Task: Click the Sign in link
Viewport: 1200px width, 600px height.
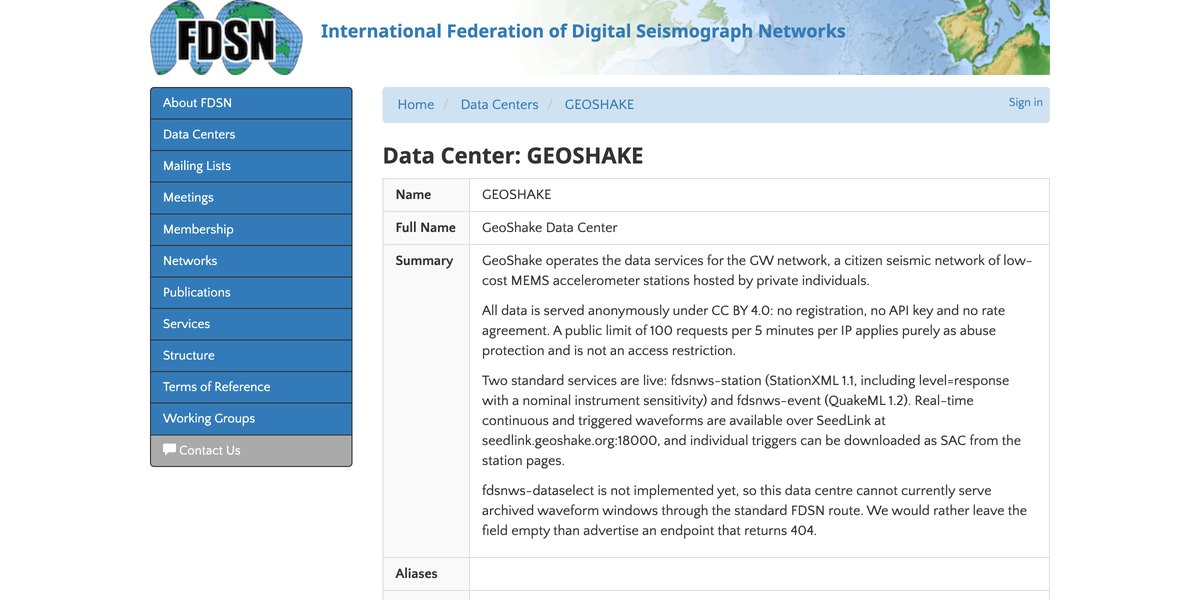Action: [1025, 102]
